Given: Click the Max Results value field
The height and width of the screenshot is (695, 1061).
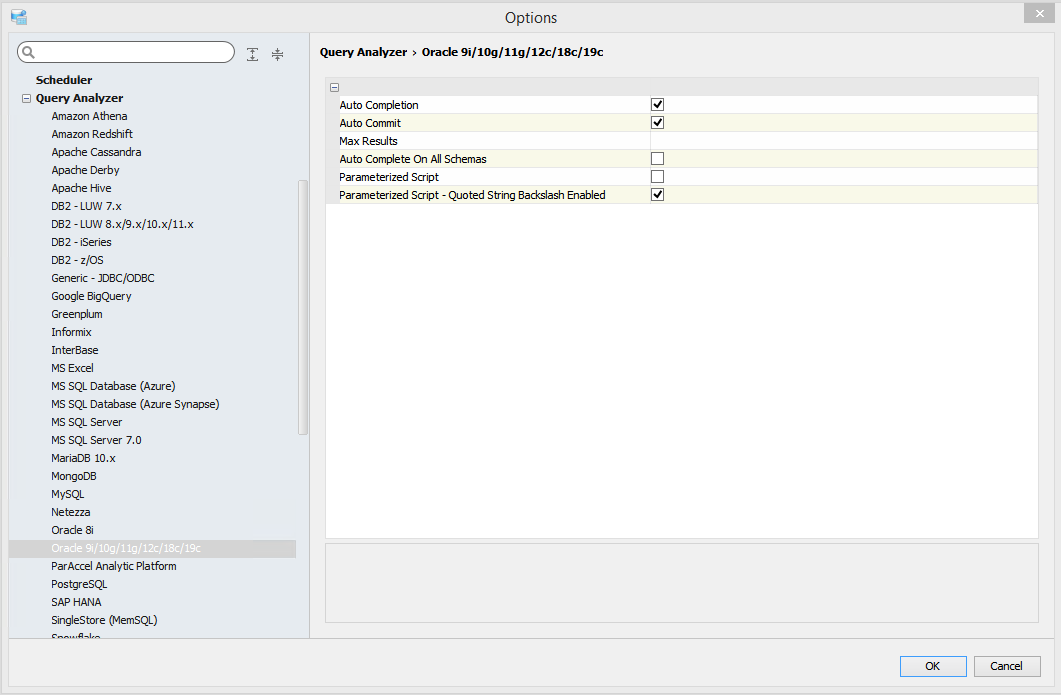Looking at the screenshot, I should (x=843, y=141).
